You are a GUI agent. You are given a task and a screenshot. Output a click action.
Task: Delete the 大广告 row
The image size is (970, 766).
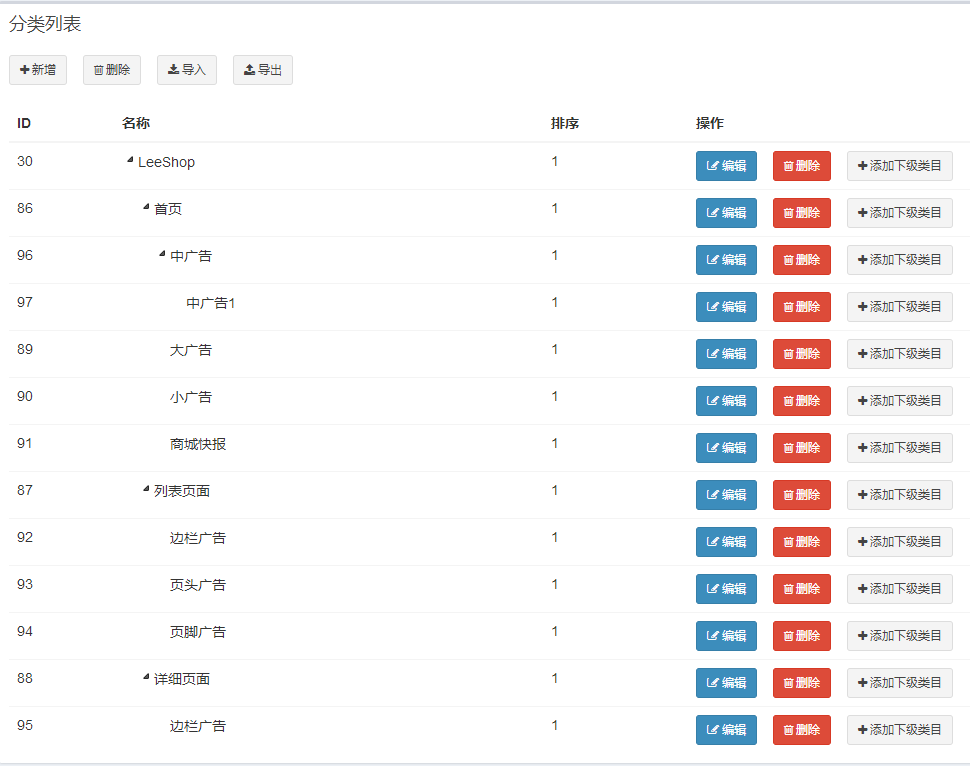[x=802, y=354]
